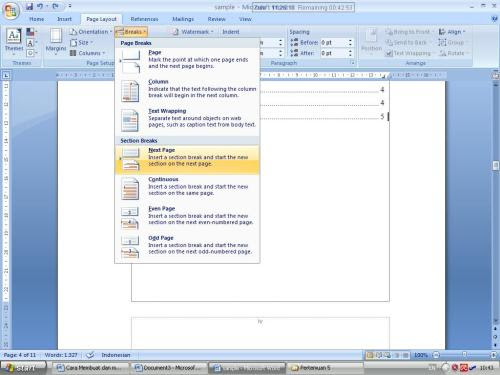Open the Review tab
500x375 pixels.
click(x=216, y=19)
